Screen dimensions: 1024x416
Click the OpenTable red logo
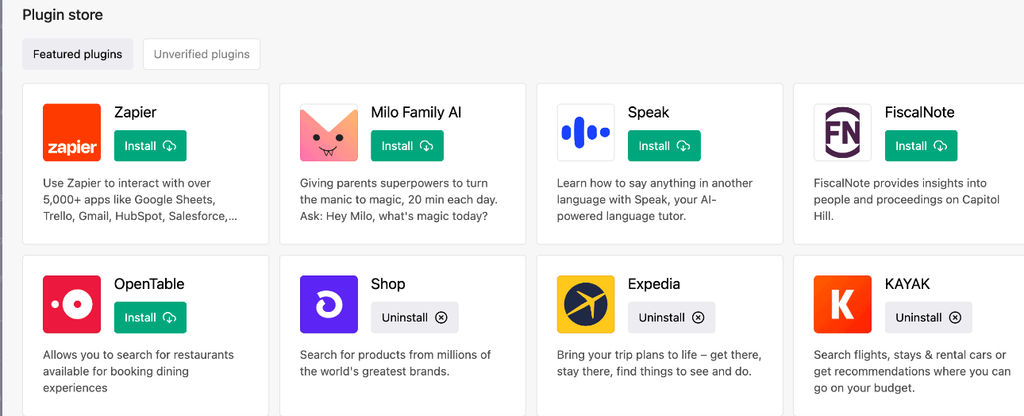[72, 304]
